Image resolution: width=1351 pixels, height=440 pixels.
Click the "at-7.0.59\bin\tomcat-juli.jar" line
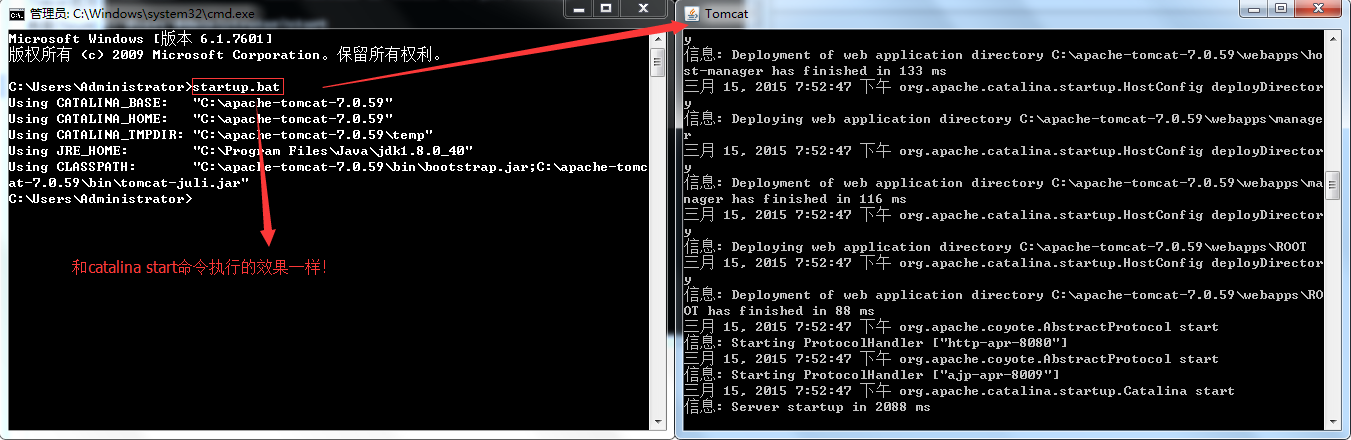[x=128, y=183]
